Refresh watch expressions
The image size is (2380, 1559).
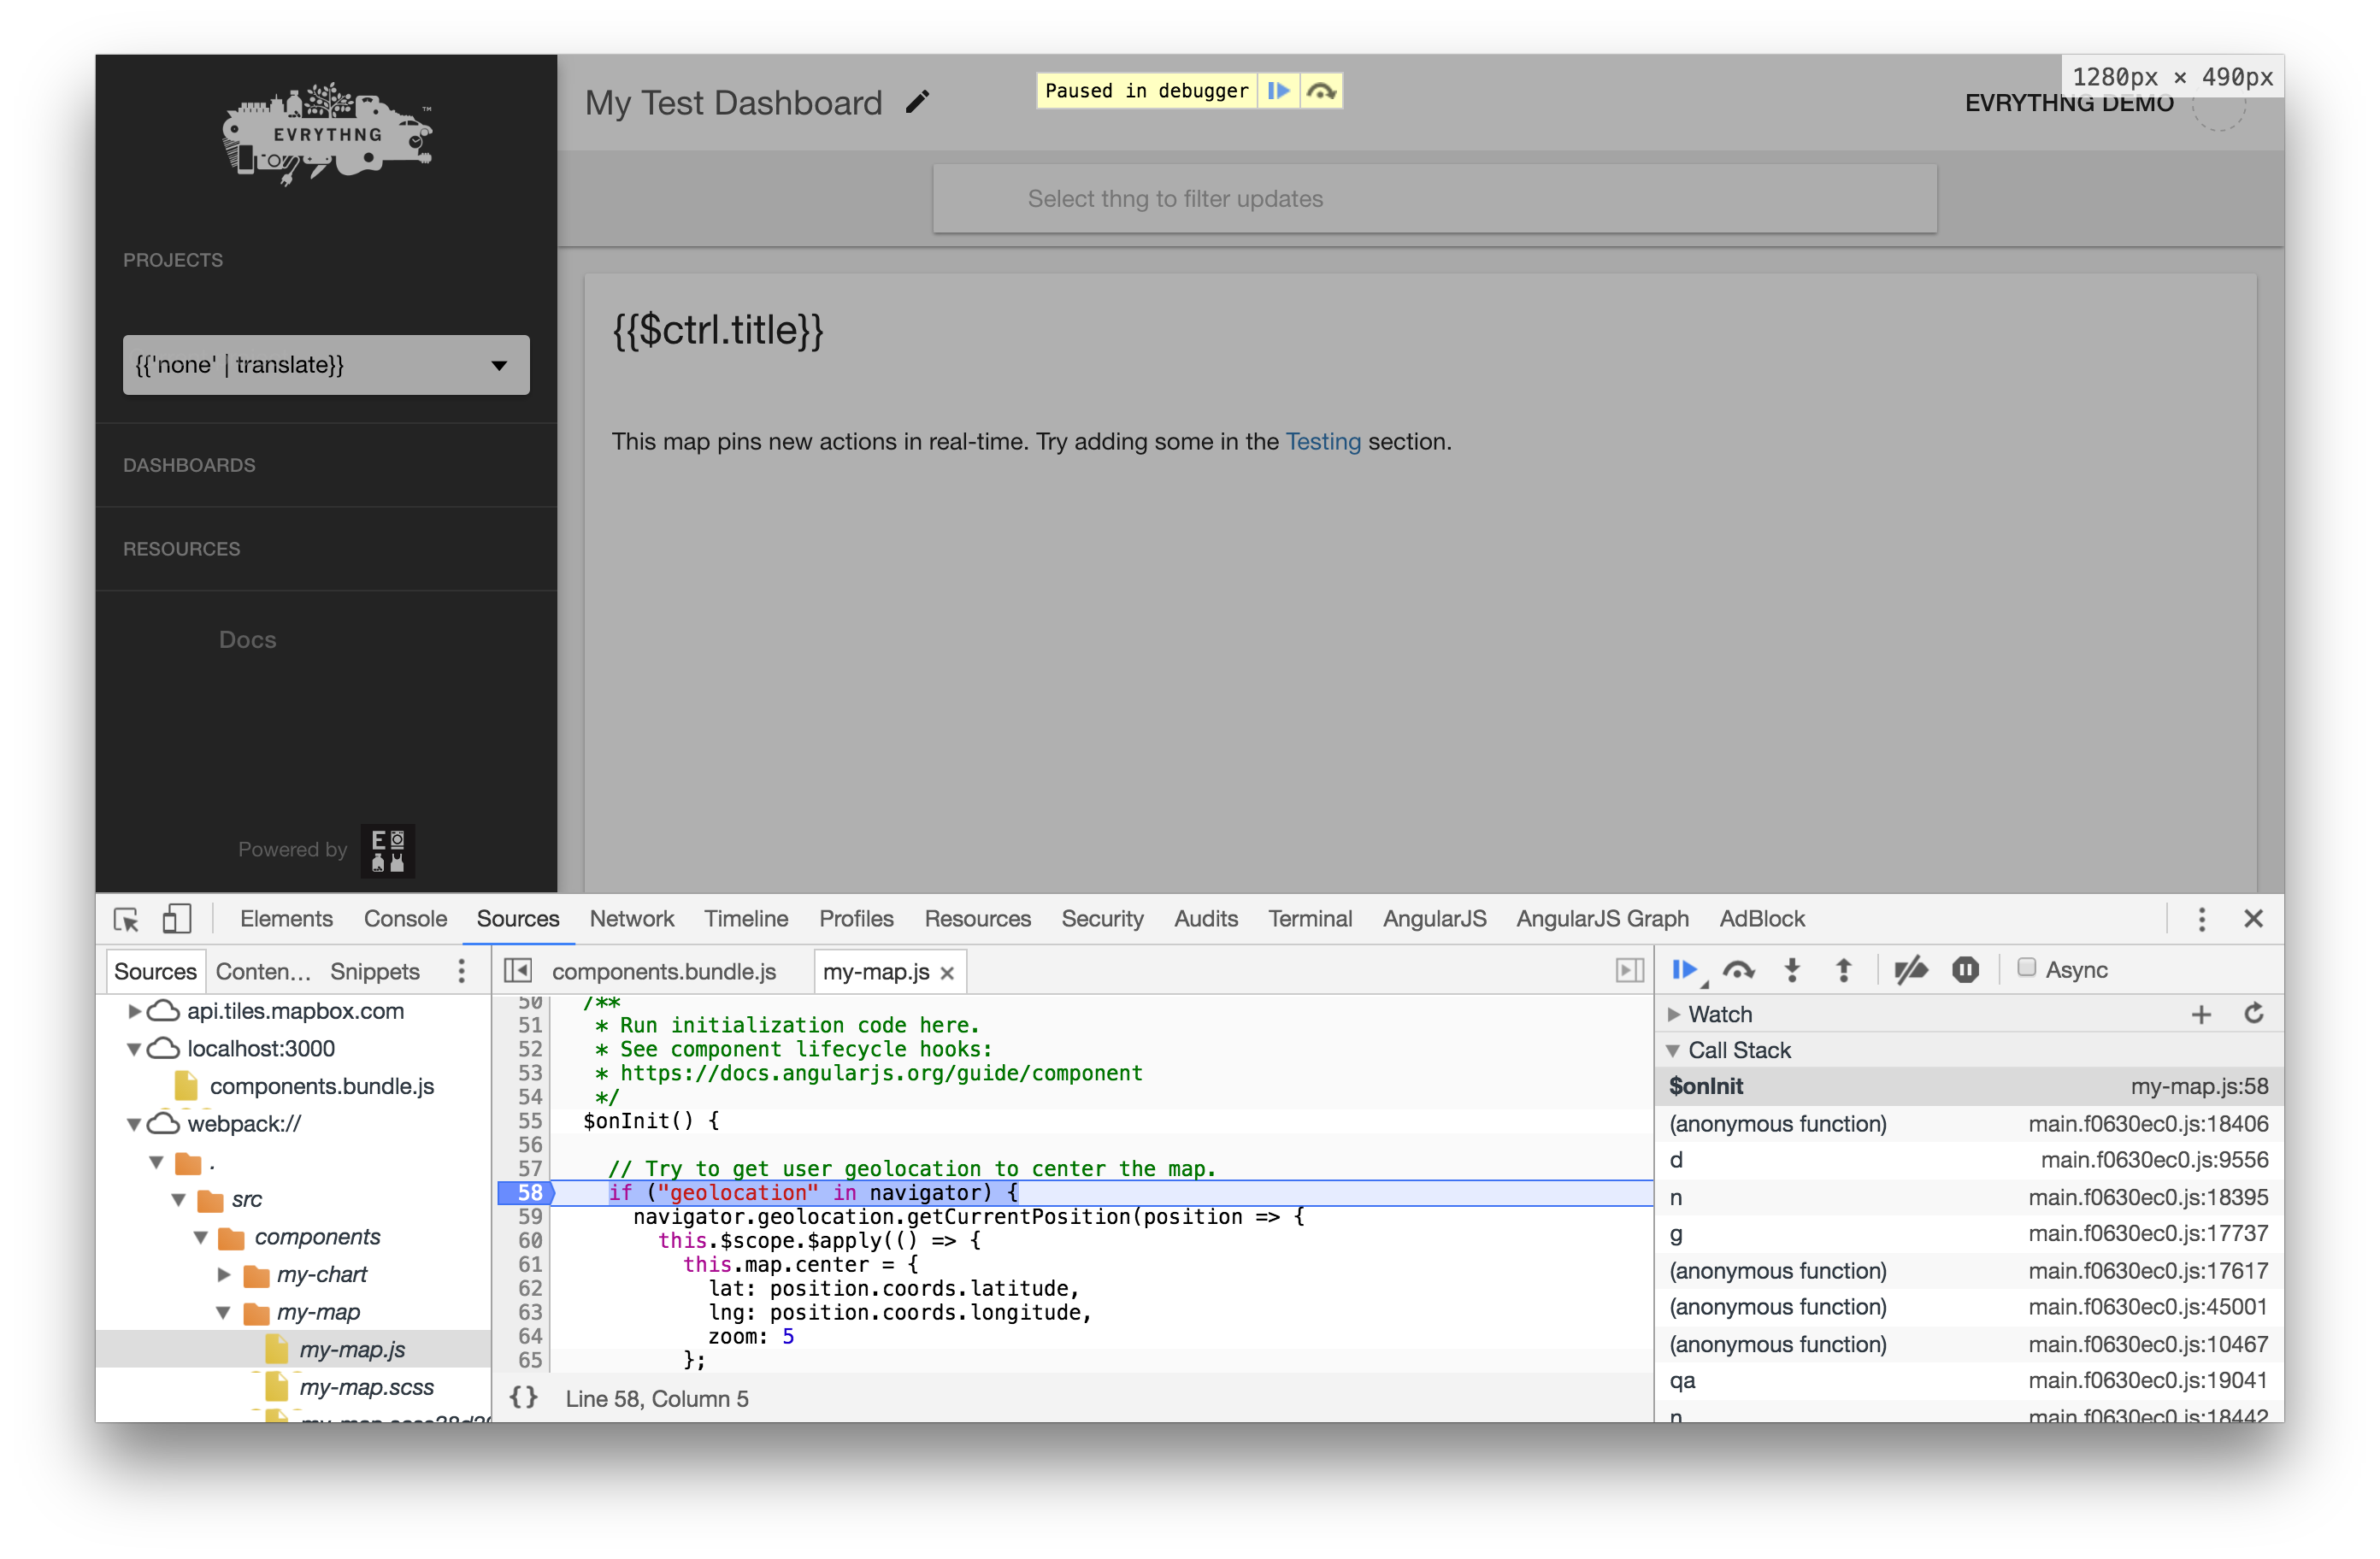click(2253, 1013)
